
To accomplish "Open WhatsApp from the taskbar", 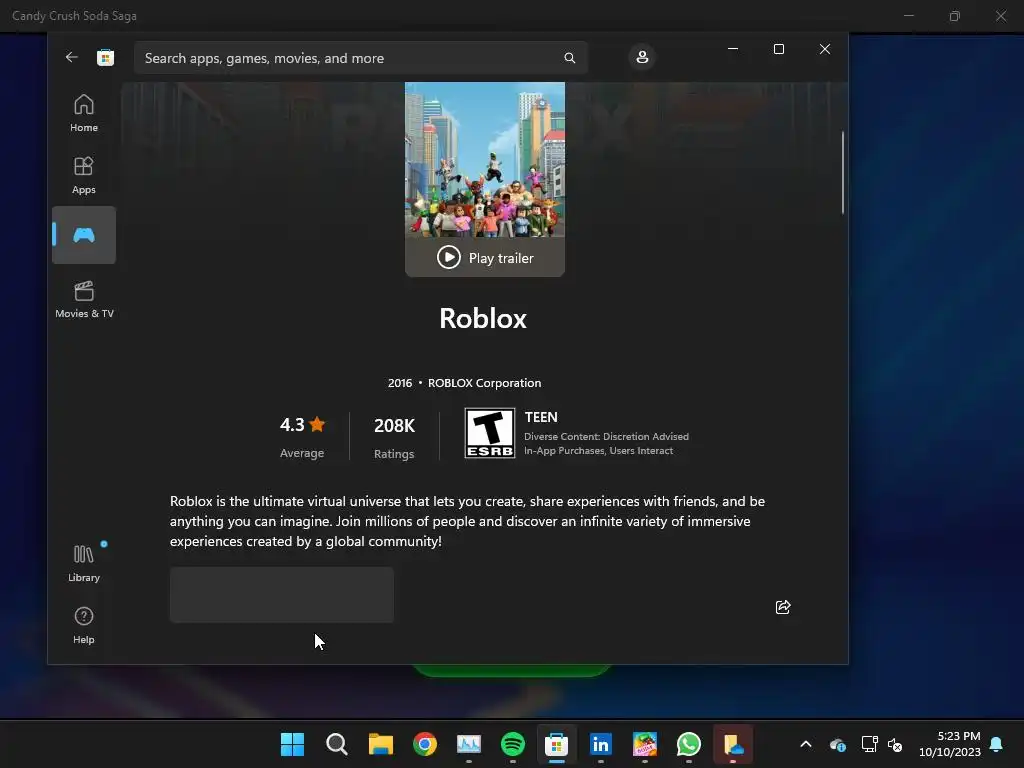I will 688,744.
